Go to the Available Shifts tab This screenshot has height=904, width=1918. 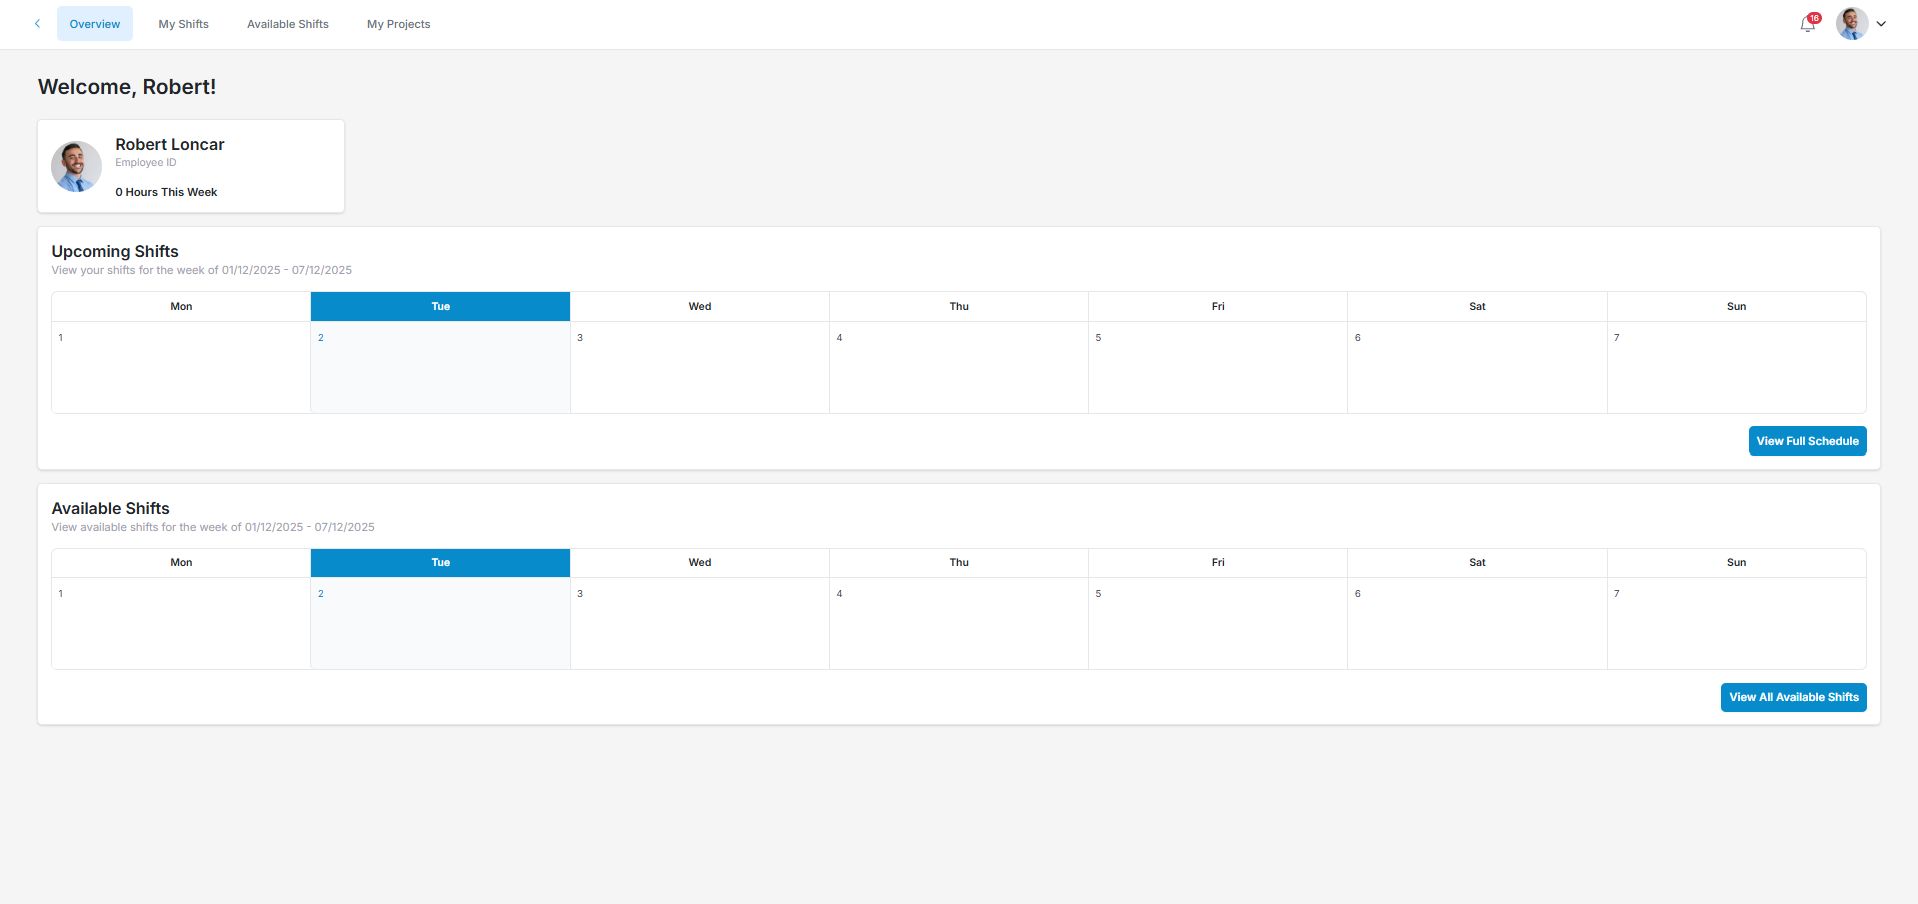[x=288, y=24]
